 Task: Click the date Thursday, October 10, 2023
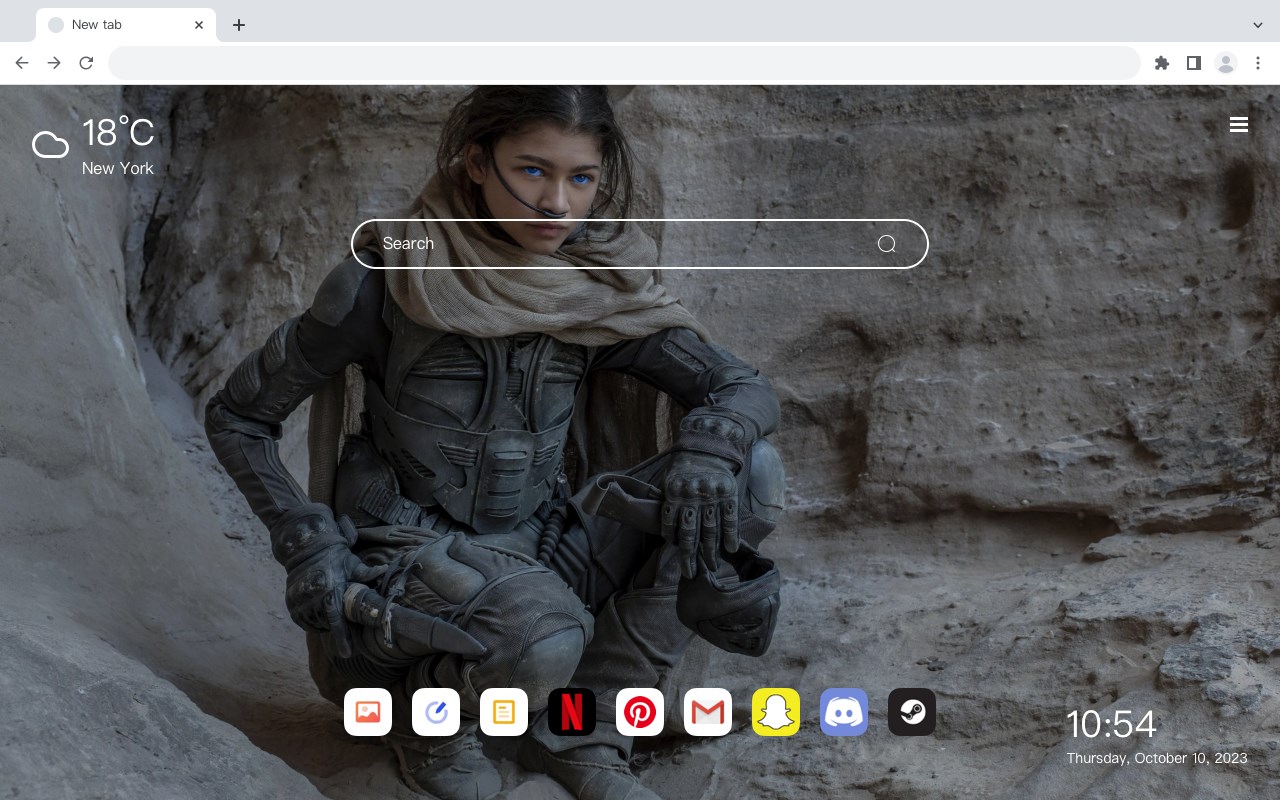click(1157, 758)
